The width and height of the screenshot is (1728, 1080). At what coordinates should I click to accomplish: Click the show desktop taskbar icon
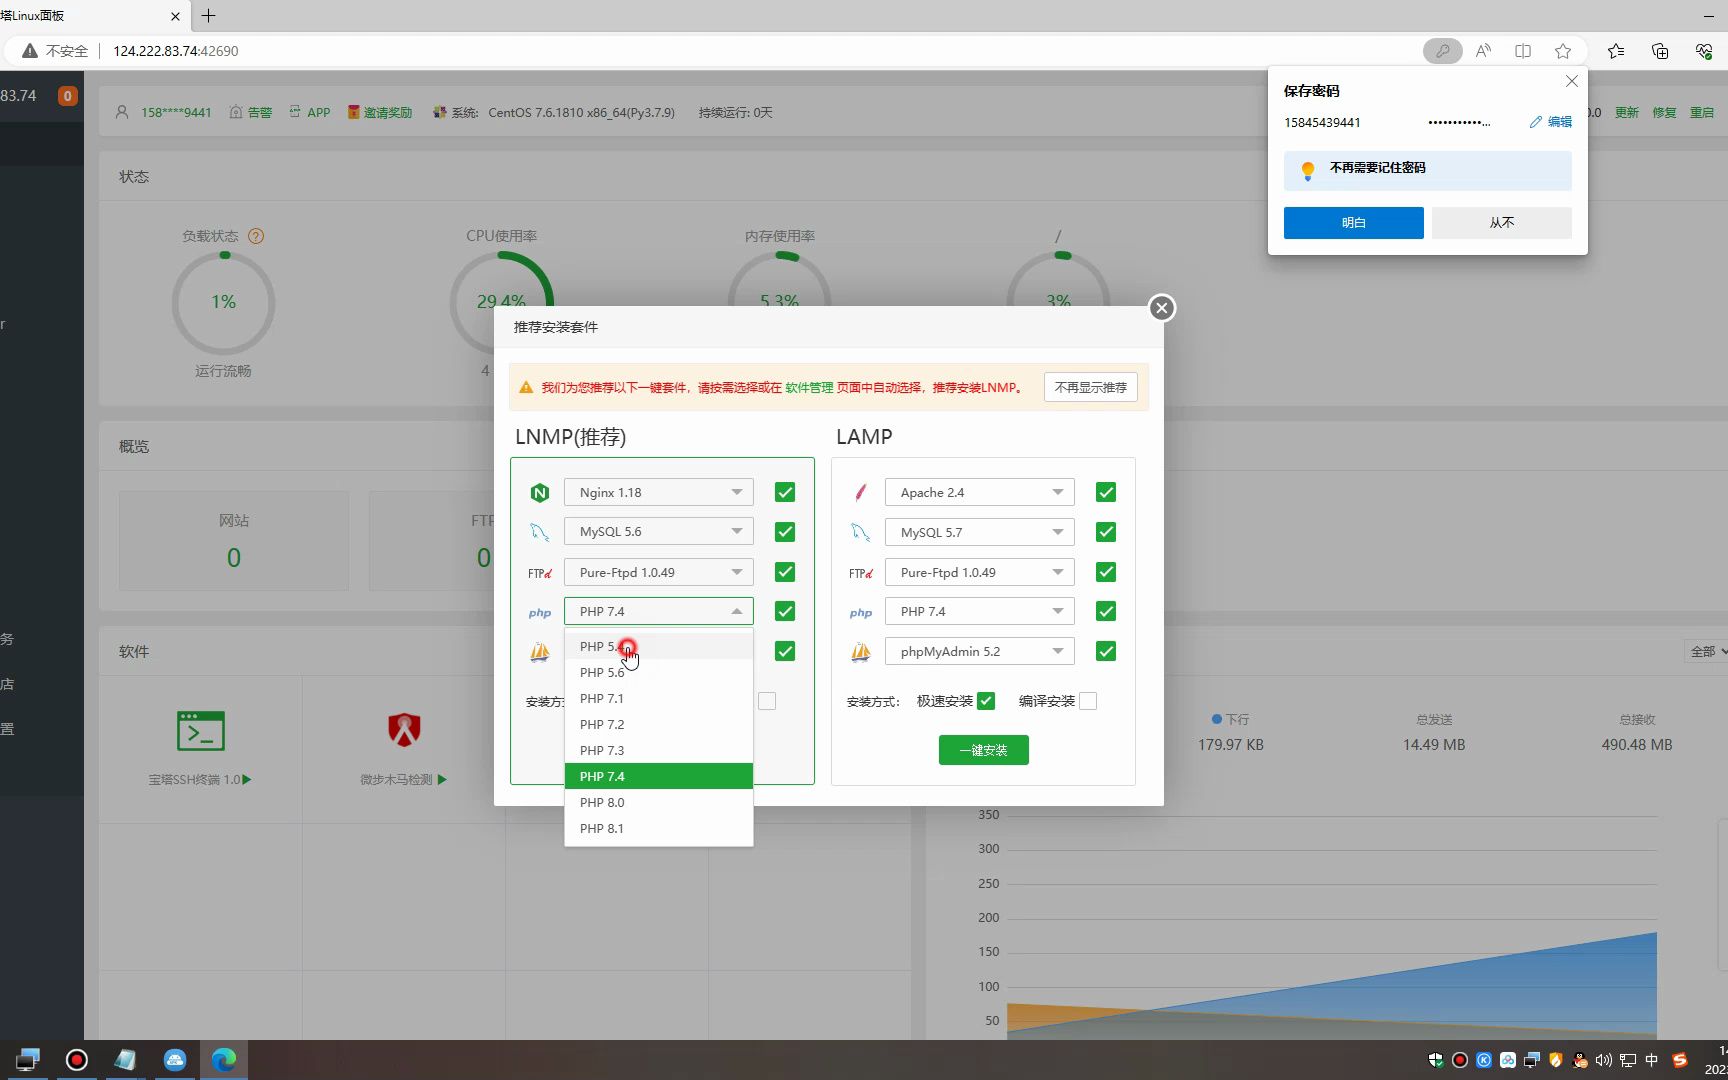[x=27, y=1060]
